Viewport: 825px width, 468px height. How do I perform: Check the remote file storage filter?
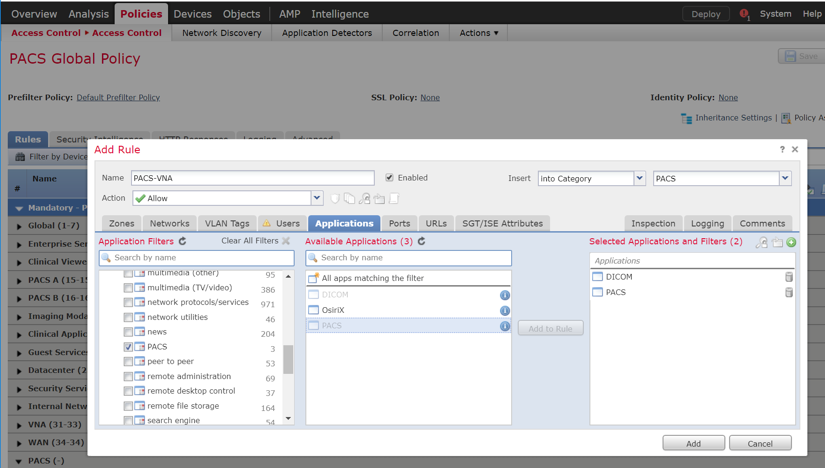(x=128, y=406)
